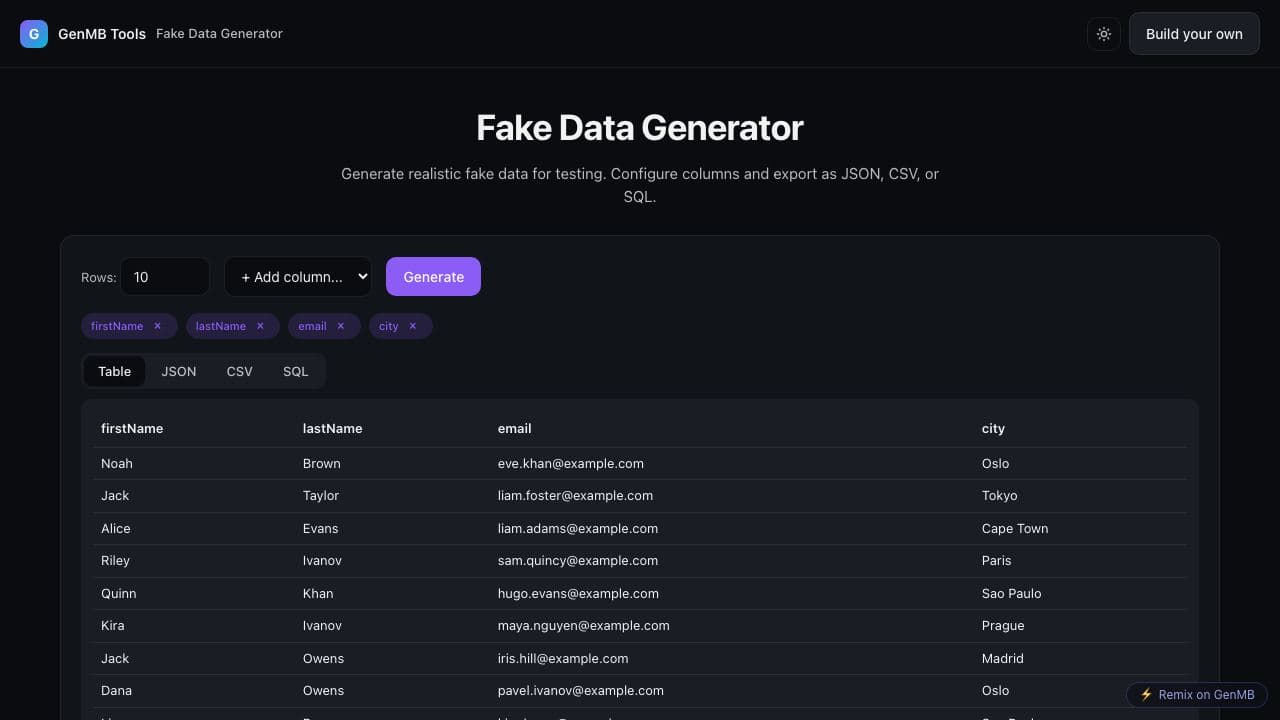
Task: Switch to the CSV tab
Action: (x=240, y=371)
